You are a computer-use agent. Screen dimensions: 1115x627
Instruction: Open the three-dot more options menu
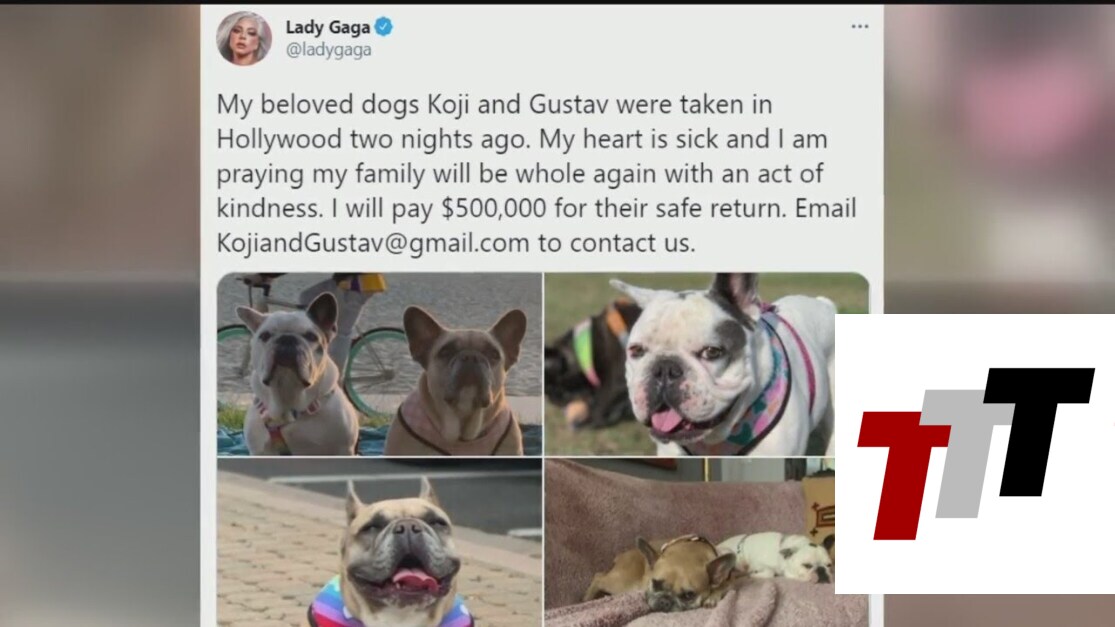tap(860, 26)
